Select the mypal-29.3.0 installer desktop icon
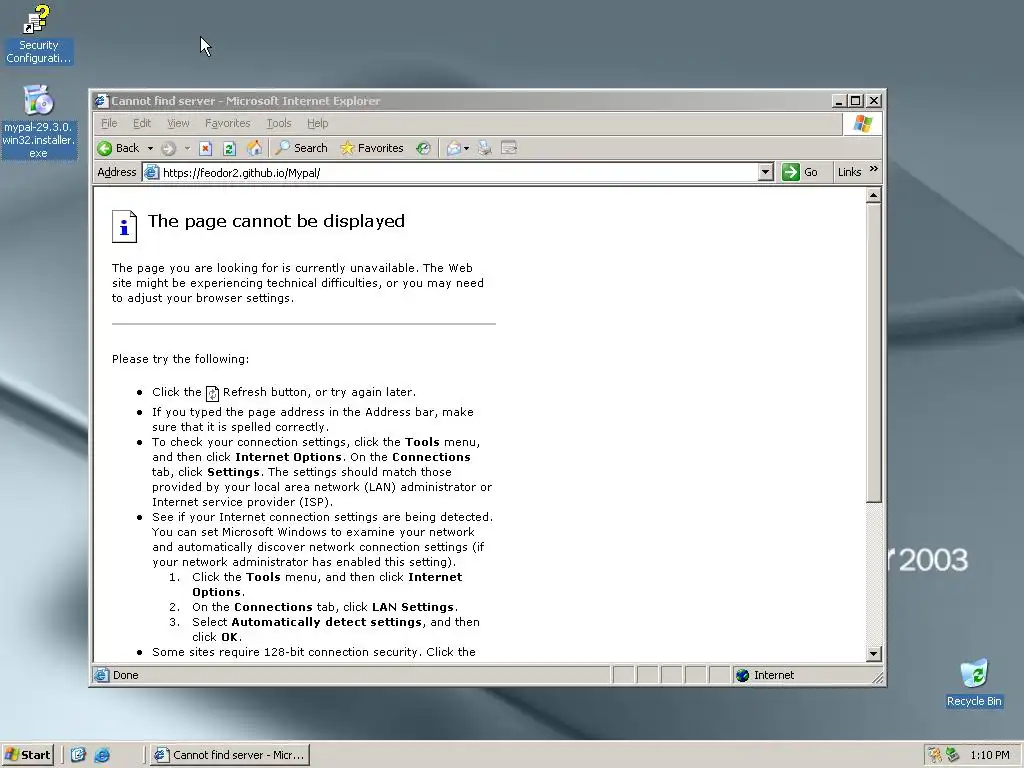The height and width of the screenshot is (768, 1024). (x=38, y=122)
